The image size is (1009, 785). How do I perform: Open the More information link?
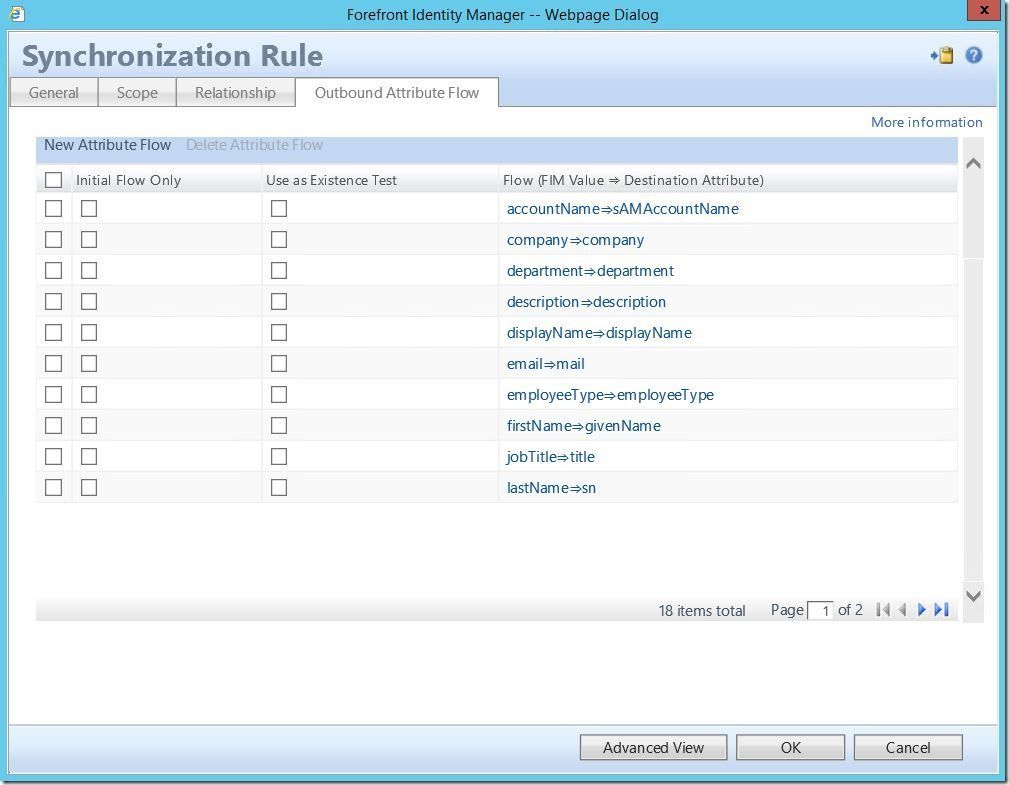[927, 122]
